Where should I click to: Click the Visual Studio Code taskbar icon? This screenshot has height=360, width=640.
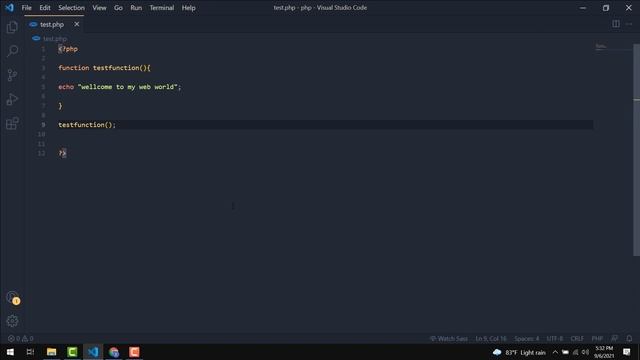coord(93,352)
